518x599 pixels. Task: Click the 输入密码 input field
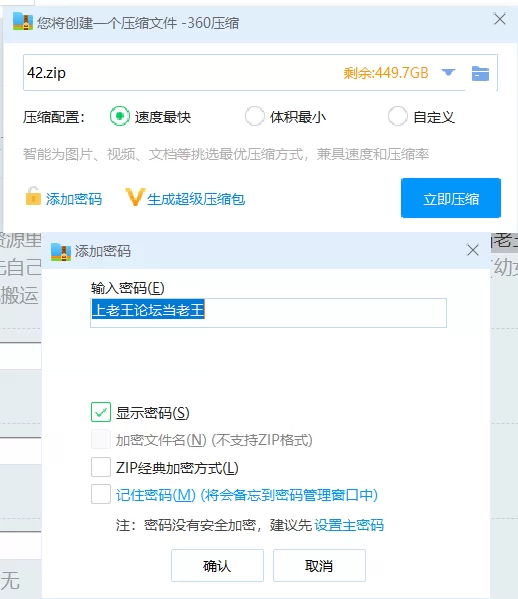click(268, 313)
